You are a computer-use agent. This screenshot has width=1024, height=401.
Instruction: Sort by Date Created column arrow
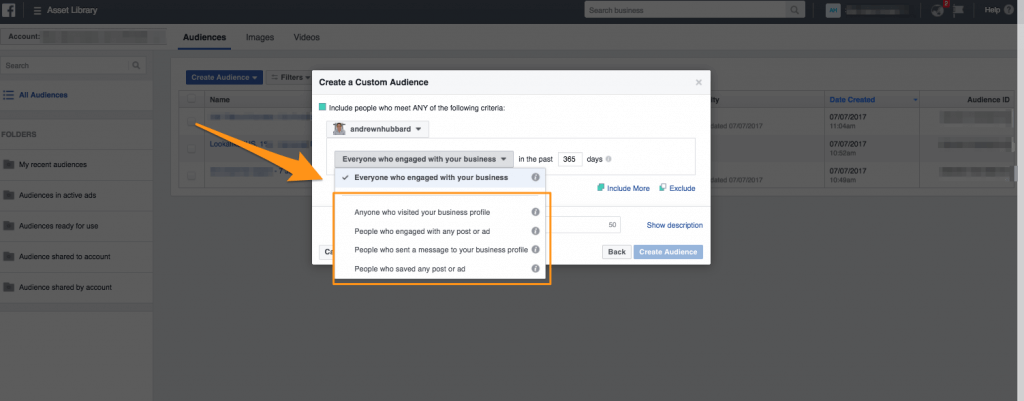click(915, 100)
